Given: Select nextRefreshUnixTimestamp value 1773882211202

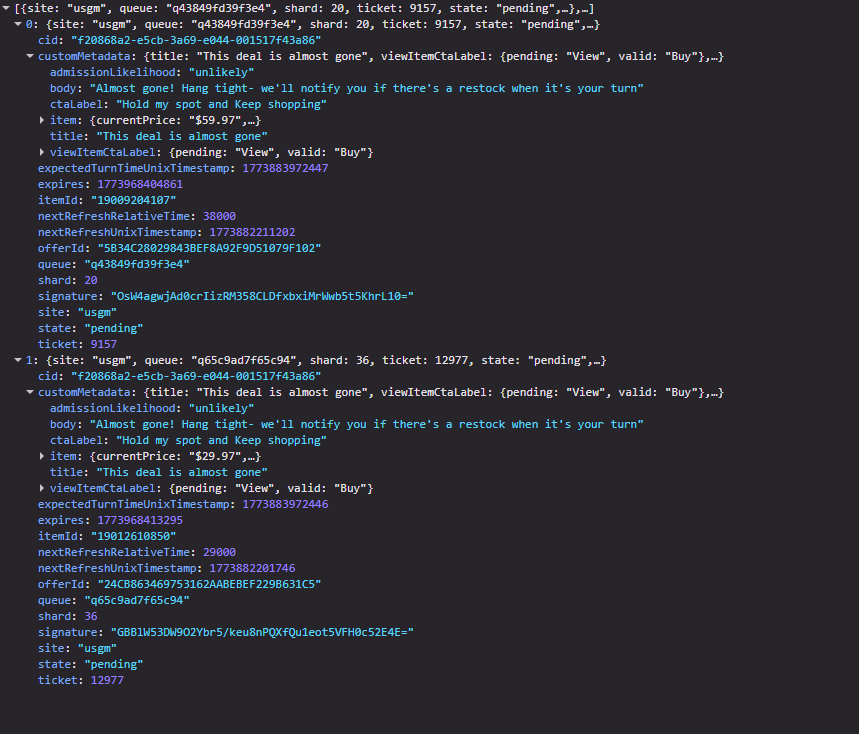Looking at the screenshot, I should click(253, 232).
